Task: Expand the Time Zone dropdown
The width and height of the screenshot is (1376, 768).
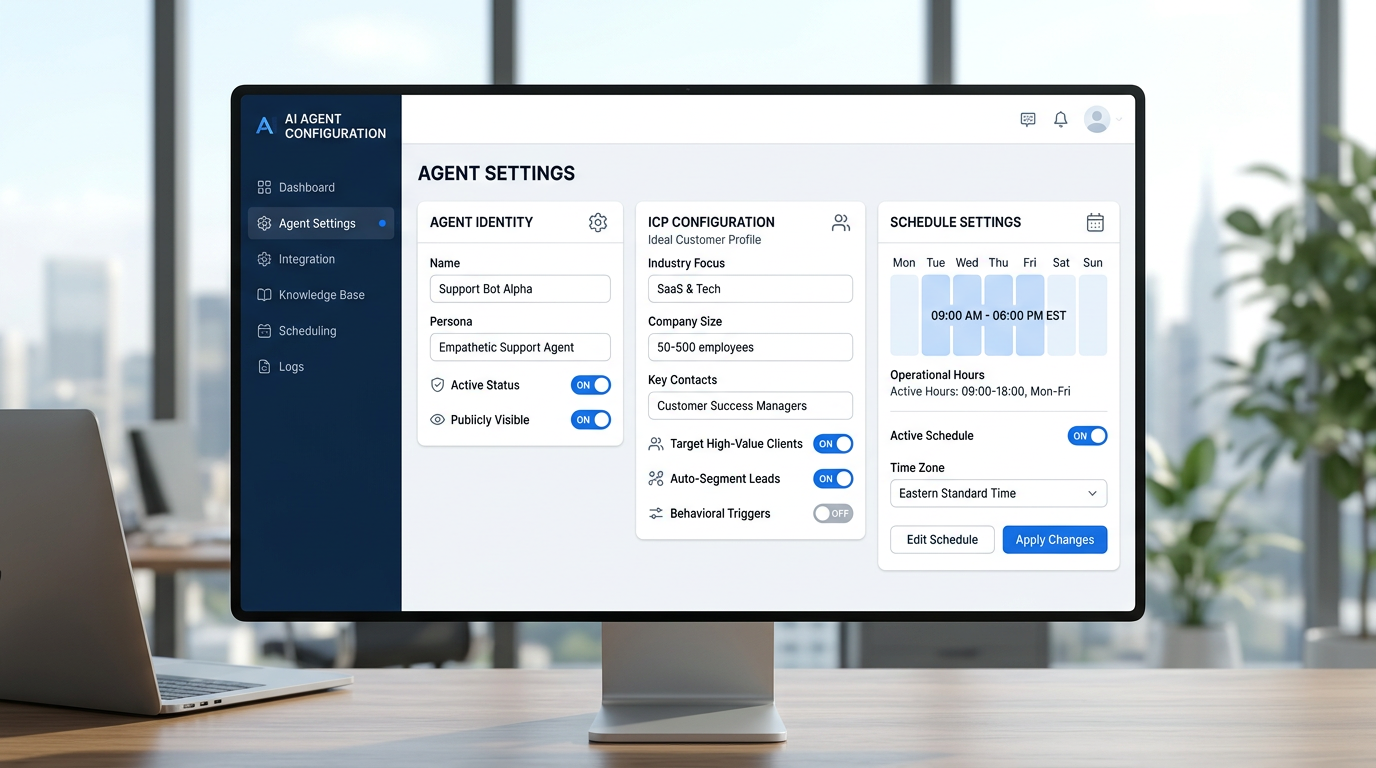Action: click(x=998, y=494)
